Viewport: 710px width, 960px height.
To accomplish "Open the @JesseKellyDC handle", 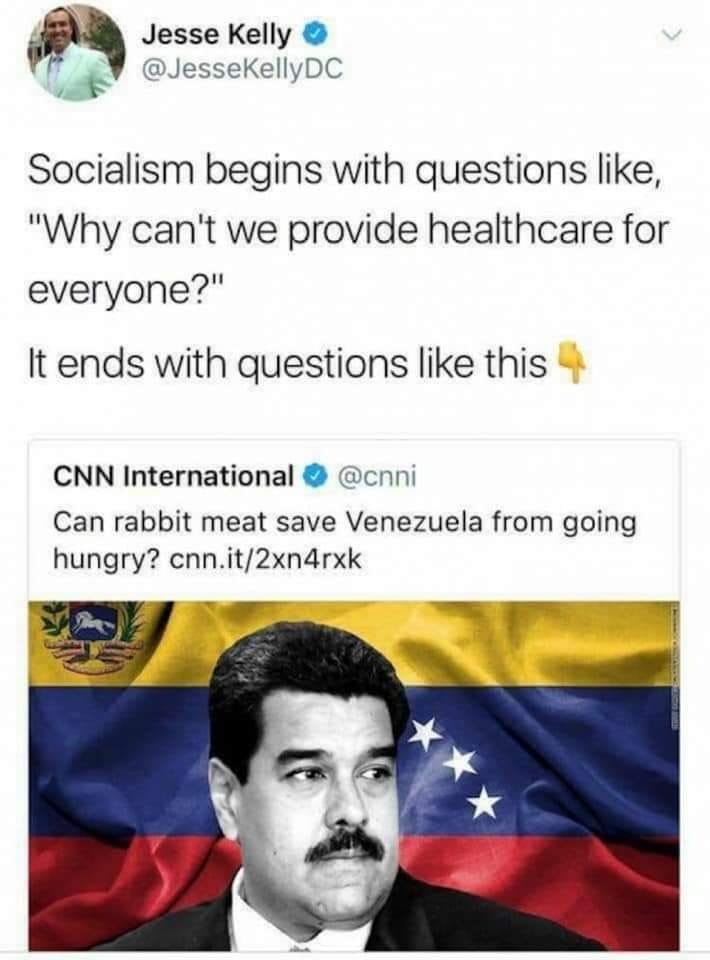I will [242, 70].
